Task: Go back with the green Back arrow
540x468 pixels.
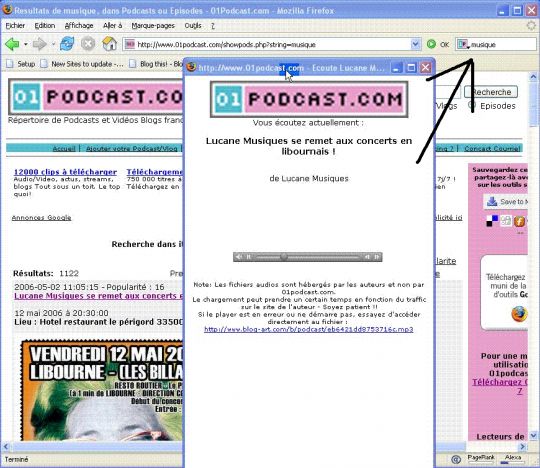Action: [x=12, y=44]
